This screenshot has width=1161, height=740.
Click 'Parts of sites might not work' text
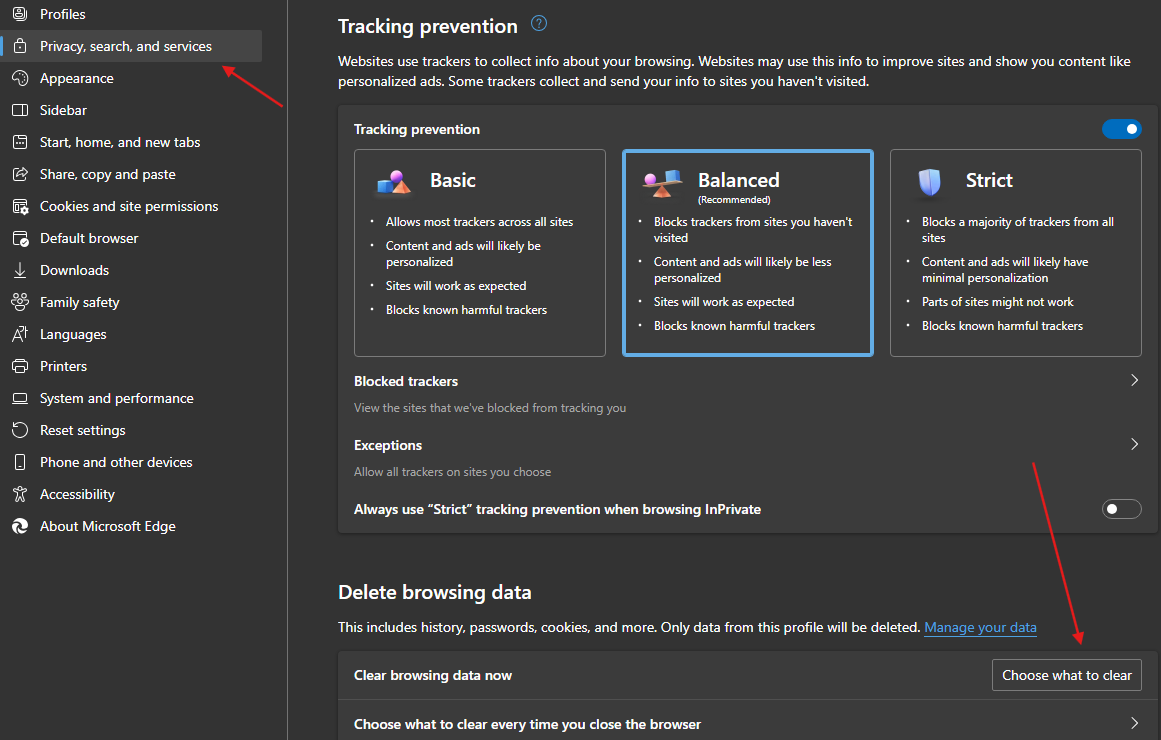tap(997, 301)
